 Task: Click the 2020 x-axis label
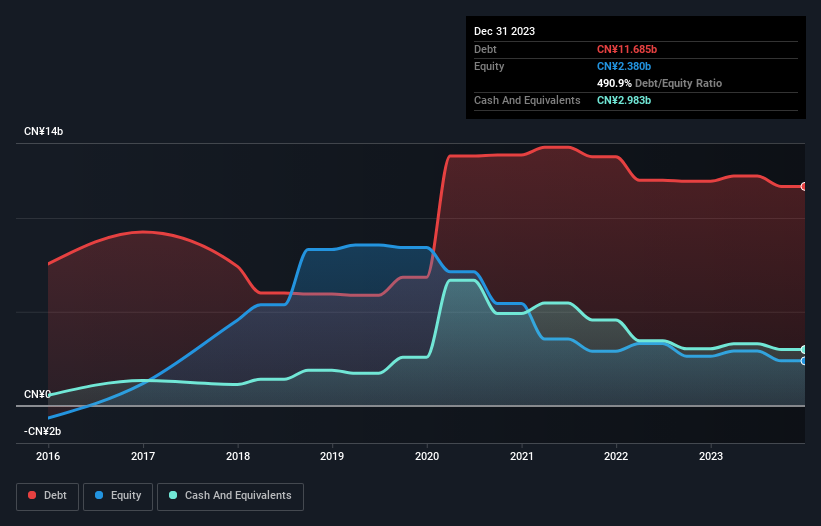[x=427, y=456]
